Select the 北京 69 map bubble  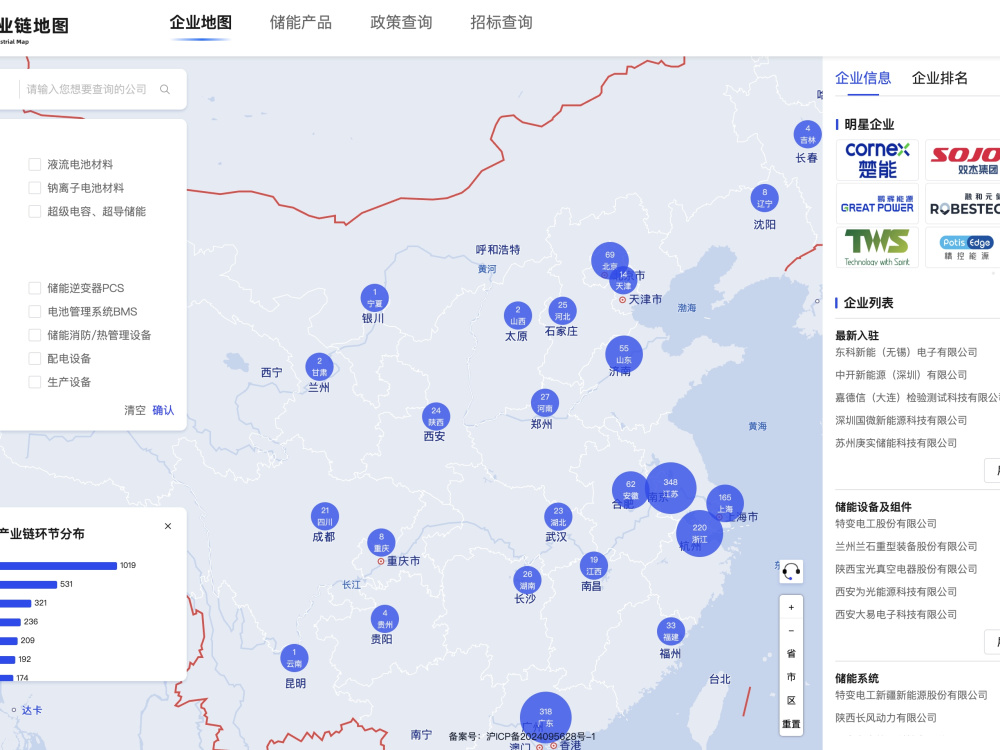tap(610, 260)
